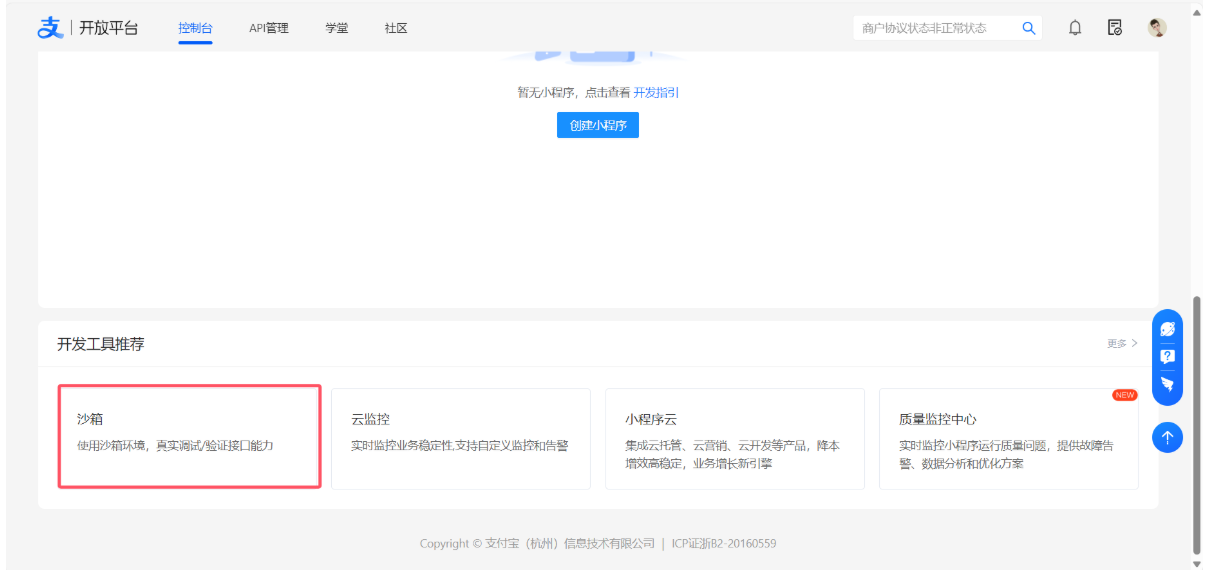Open the 沙箱 tool card
Image resolution: width=1205 pixels, height=571 pixels.
190,437
